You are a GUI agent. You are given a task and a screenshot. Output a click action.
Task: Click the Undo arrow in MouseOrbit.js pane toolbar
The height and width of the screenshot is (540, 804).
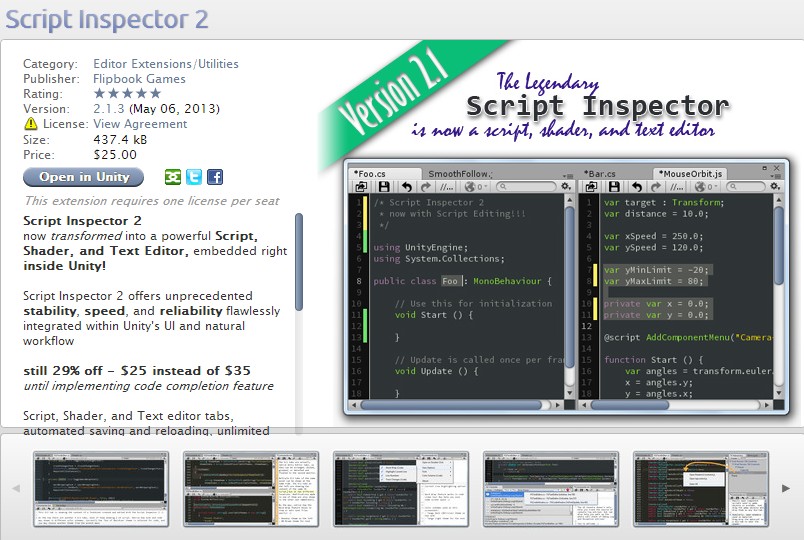pyautogui.click(x=637, y=187)
